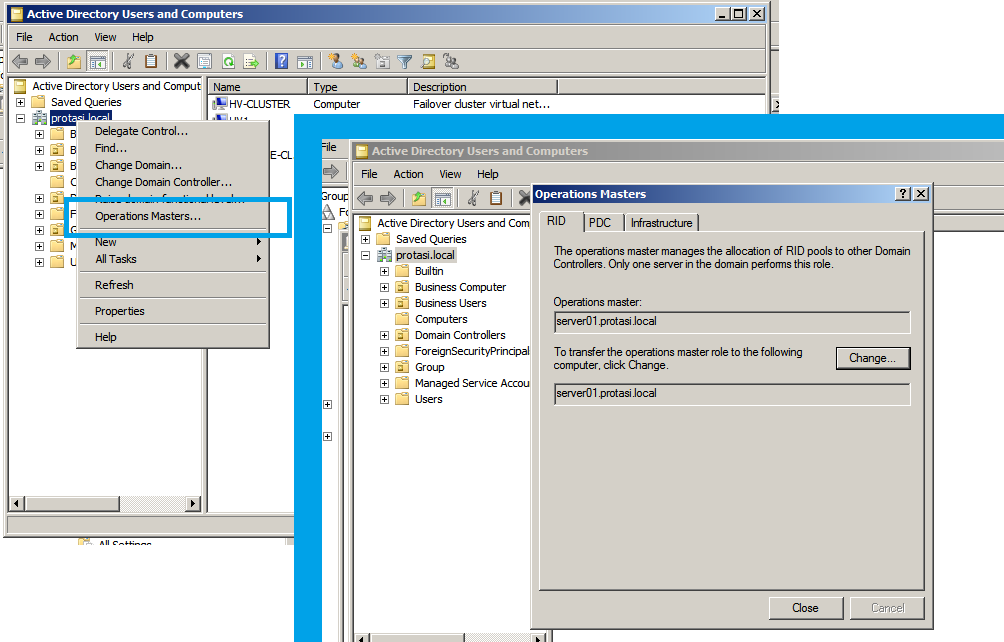Click Up One Level icon in context-menu window
Viewport: 1004px width, 642px height.
(x=74, y=61)
